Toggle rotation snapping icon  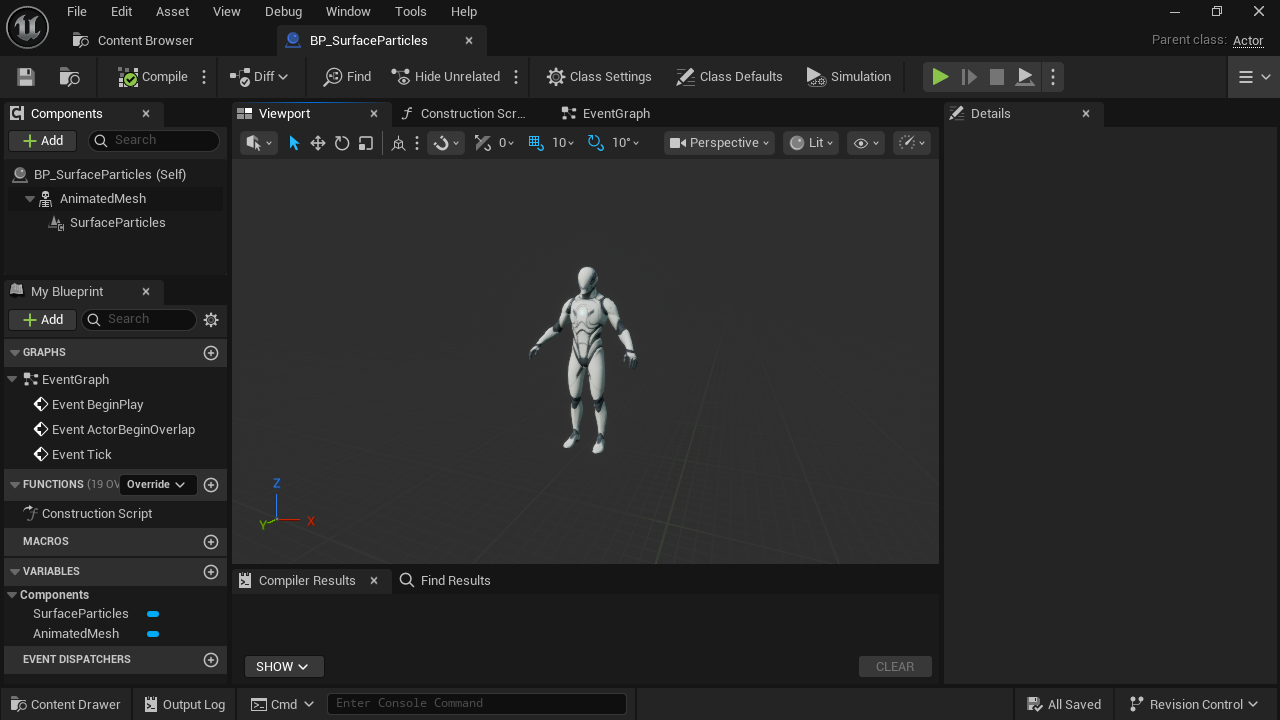click(x=596, y=143)
